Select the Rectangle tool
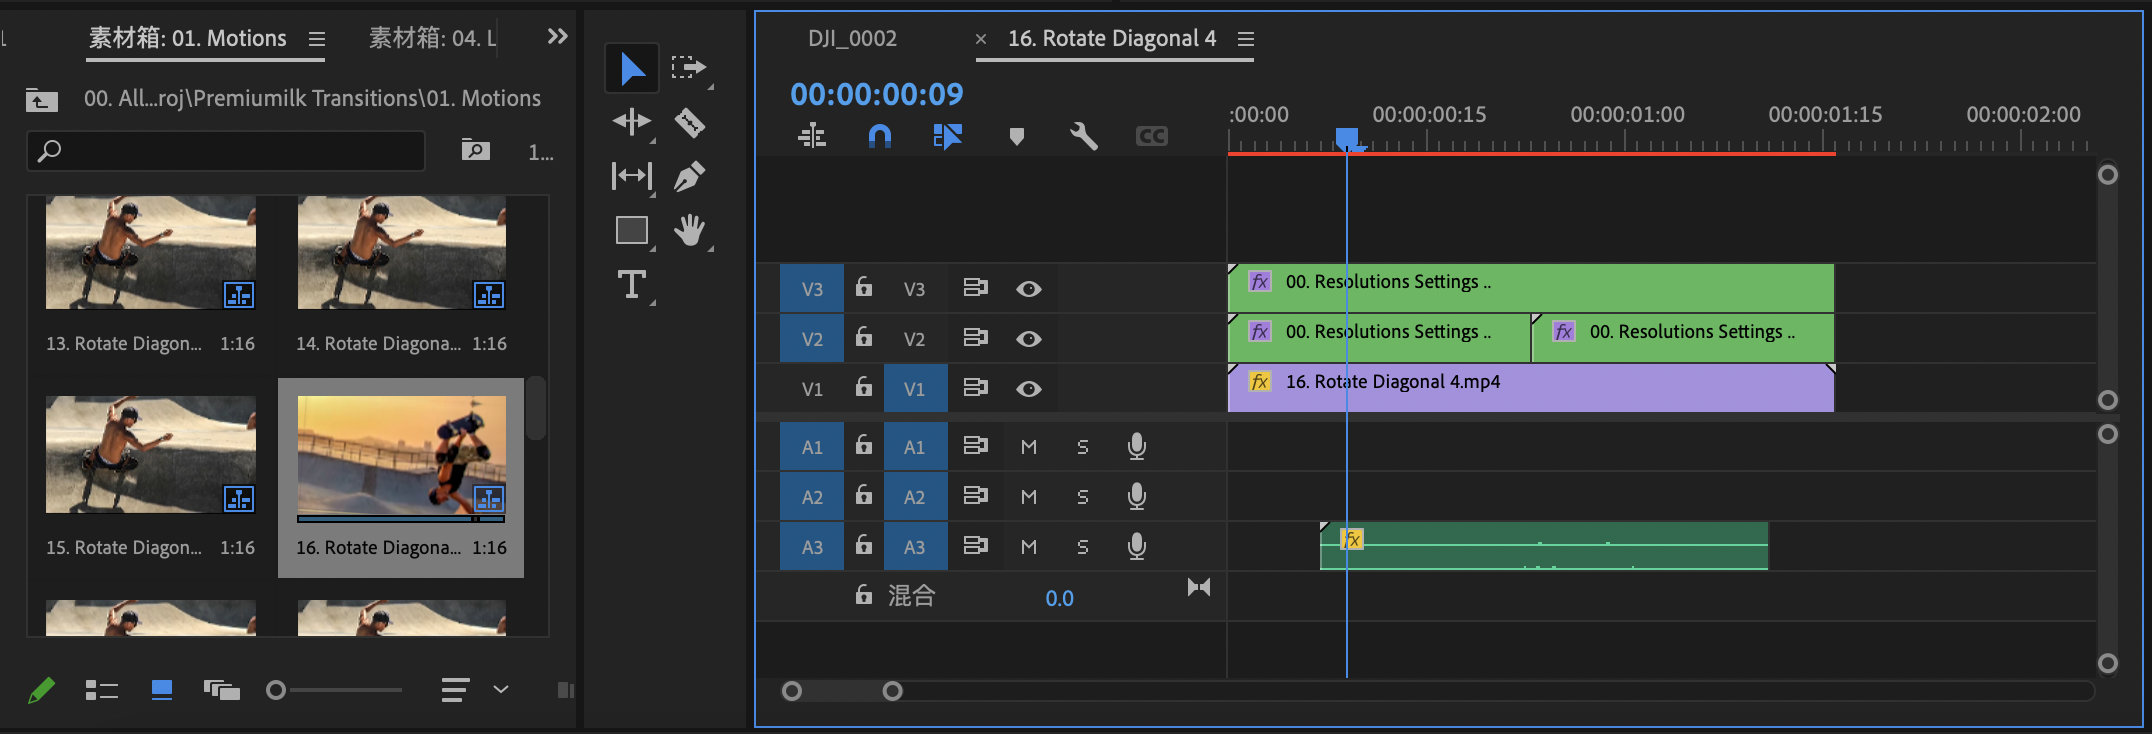The height and width of the screenshot is (734, 2152). [632, 231]
